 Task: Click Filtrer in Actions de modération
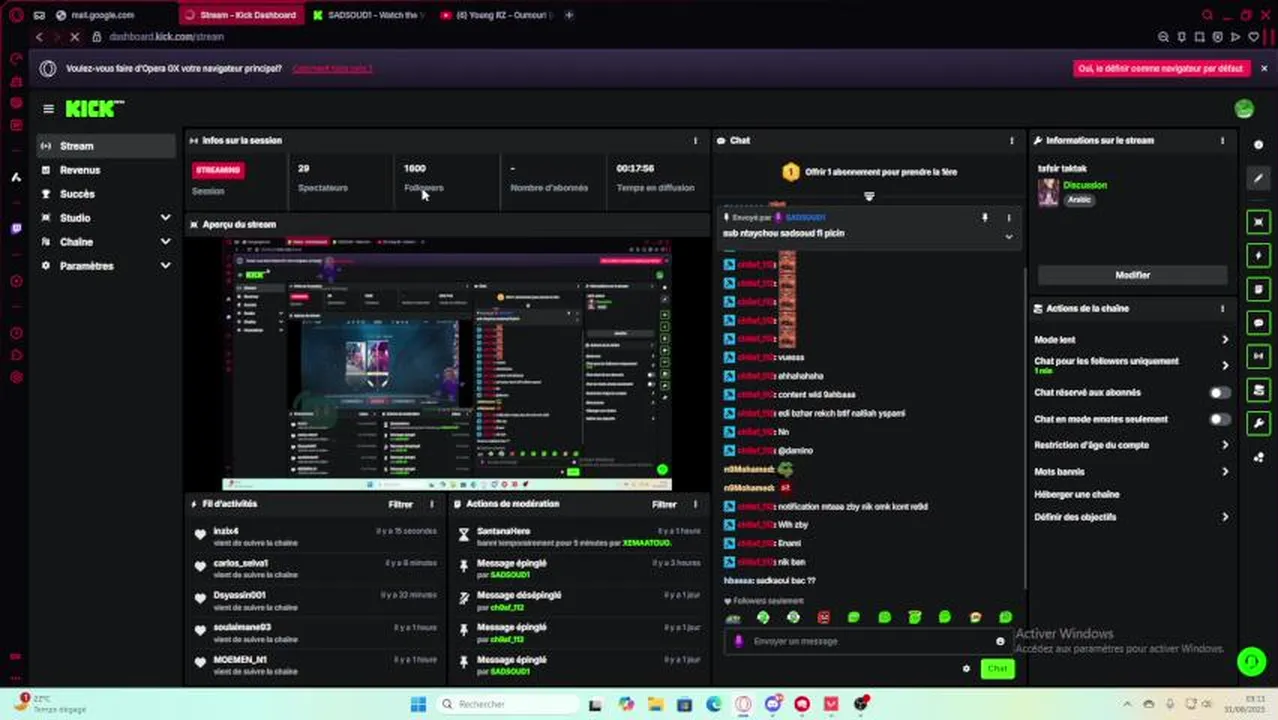pyautogui.click(x=664, y=504)
